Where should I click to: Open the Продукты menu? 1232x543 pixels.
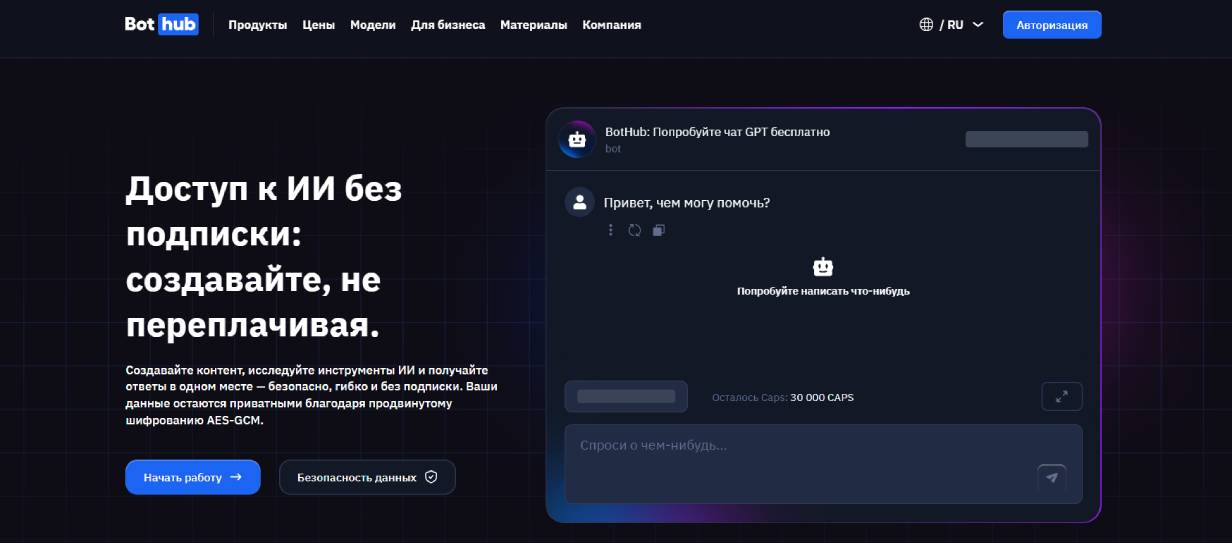coord(258,25)
